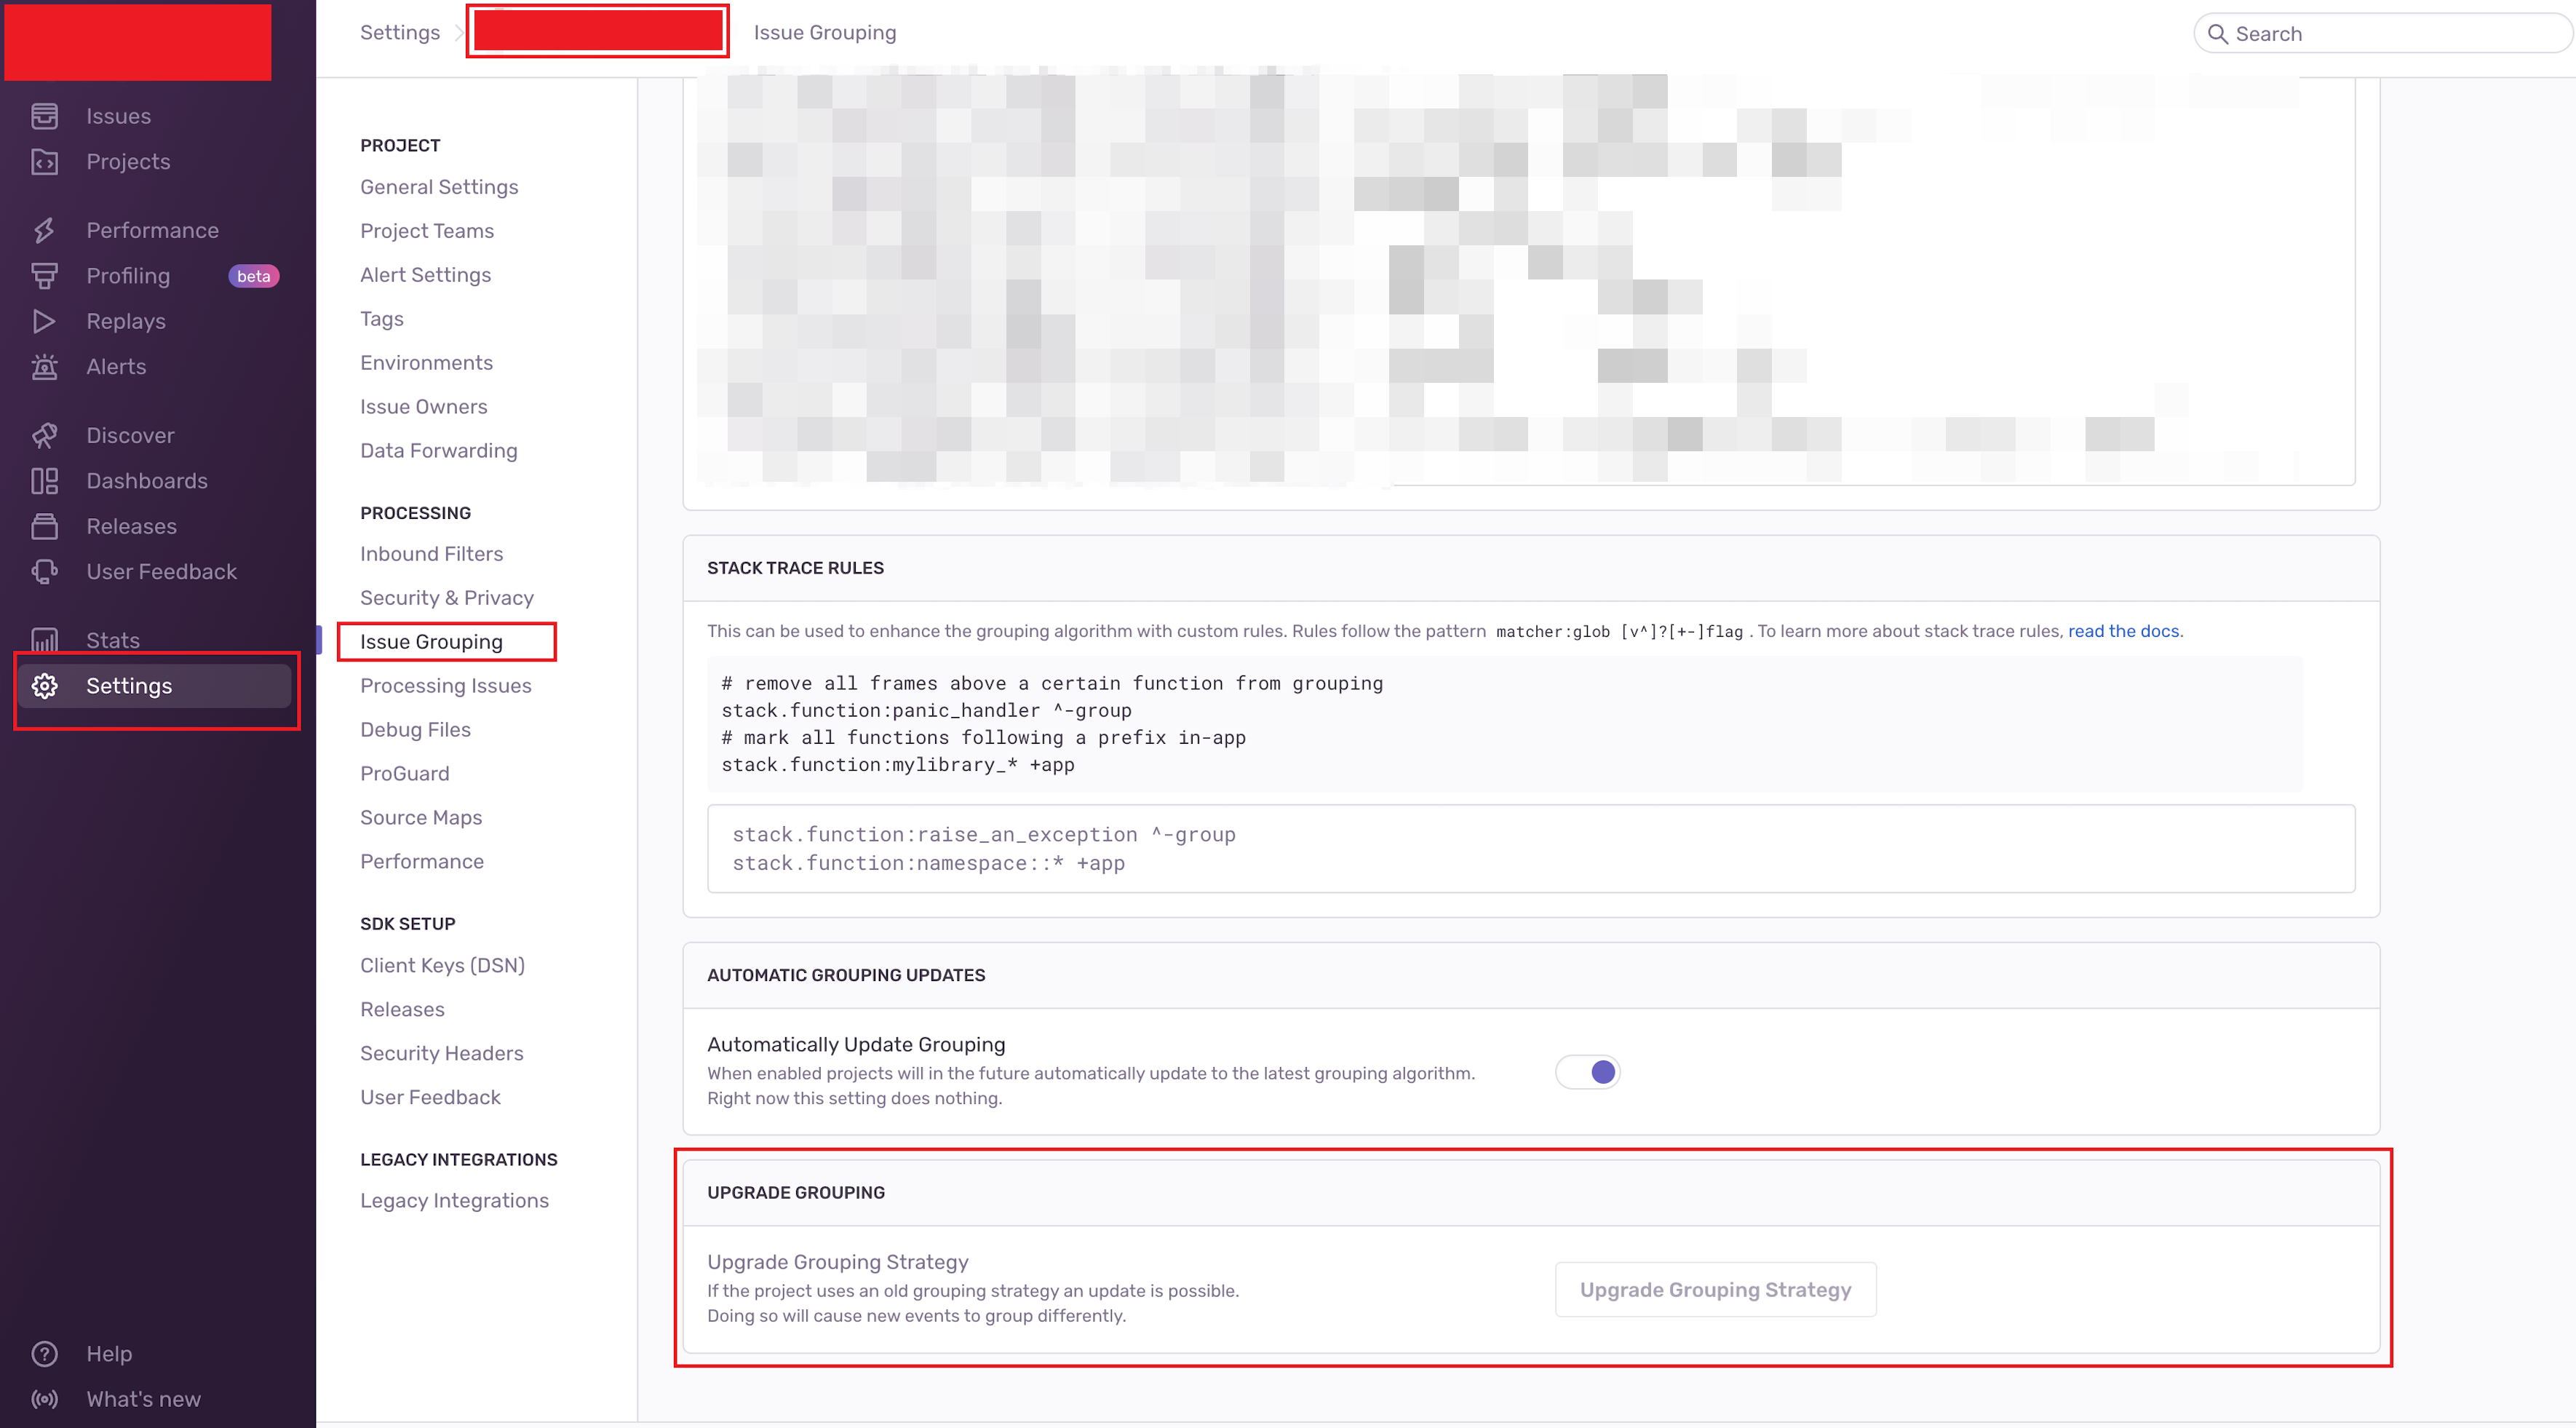Open Client Keys (DSN) page
Image resolution: width=2576 pixels, height=1428 pixels.
(x=442, y=966)
